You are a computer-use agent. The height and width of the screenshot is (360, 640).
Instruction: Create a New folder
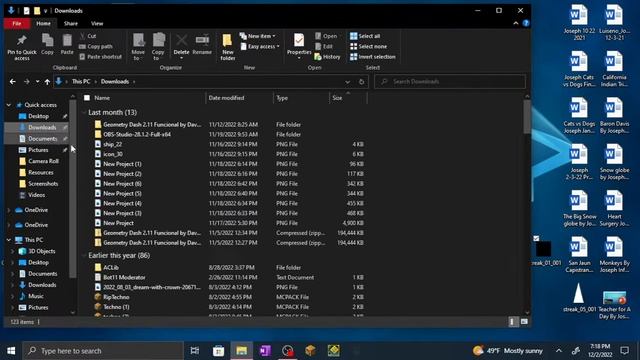[227, 47]
